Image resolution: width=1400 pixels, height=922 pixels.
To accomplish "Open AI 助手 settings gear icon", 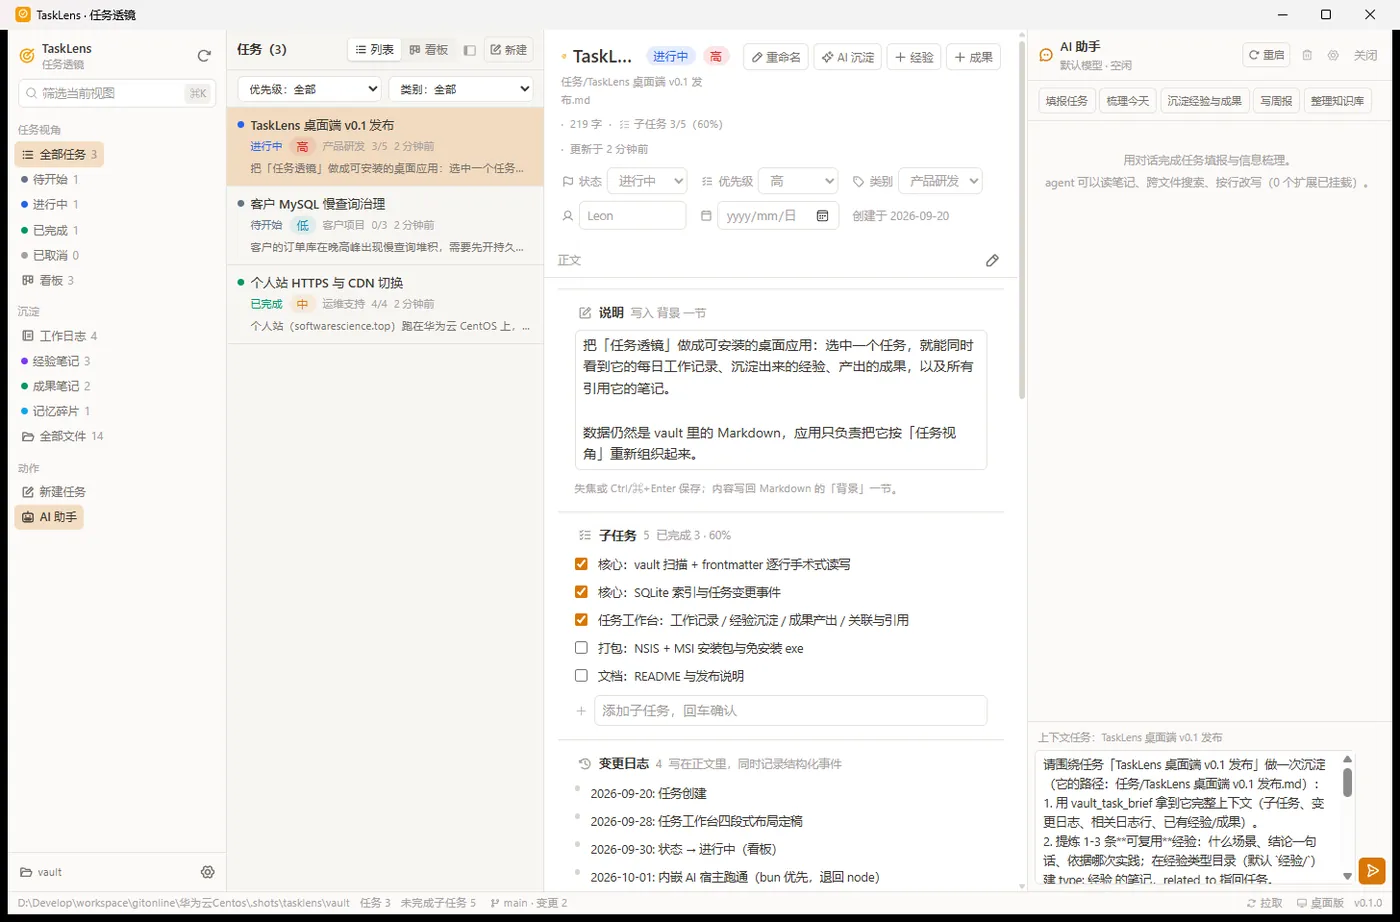I will 1333,56.
